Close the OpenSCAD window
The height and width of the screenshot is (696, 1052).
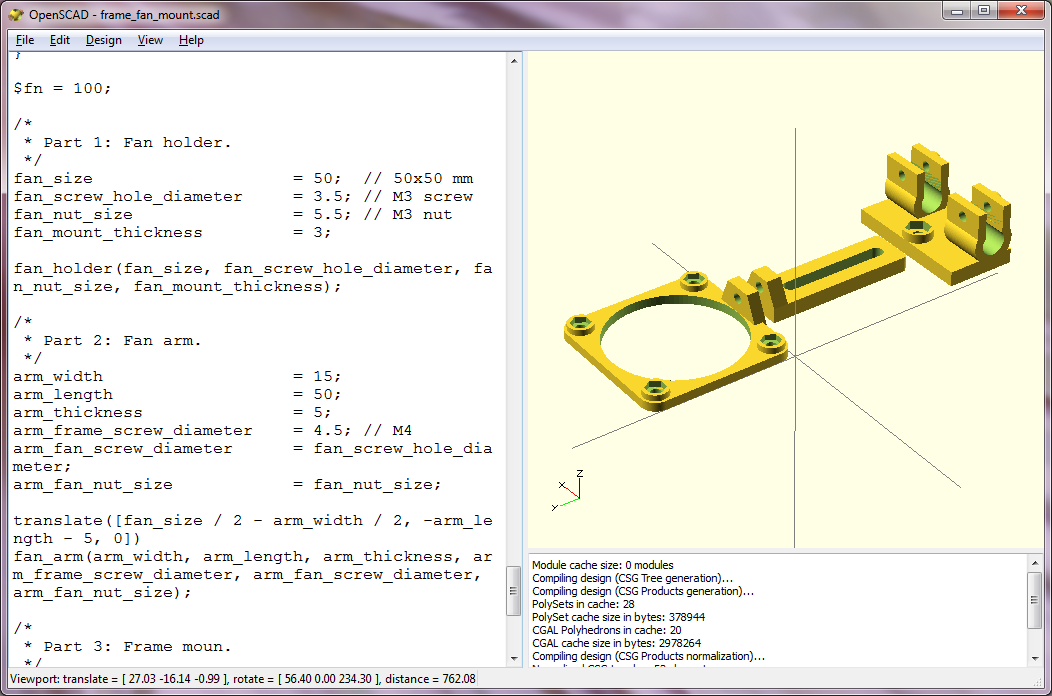click(1022, 11)
